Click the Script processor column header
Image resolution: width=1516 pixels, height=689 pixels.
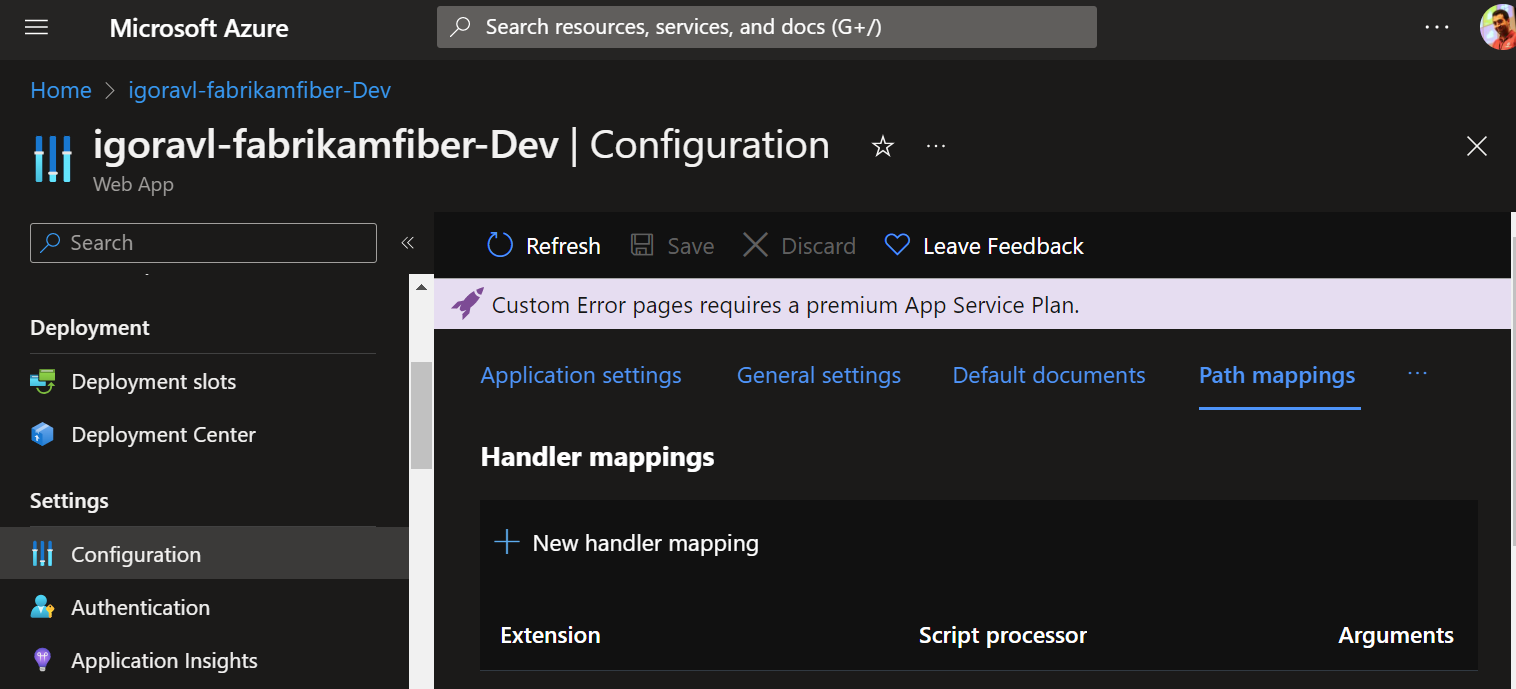[x=1003, y=635]
